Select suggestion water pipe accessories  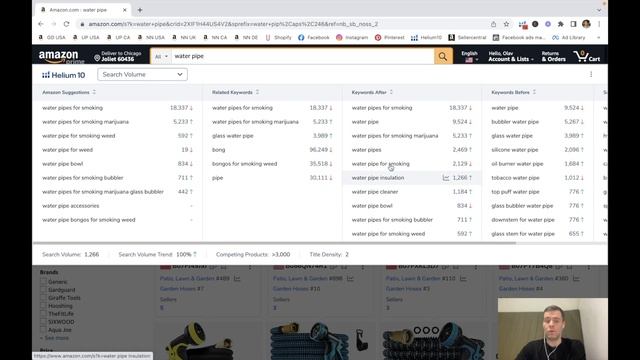pyautogui.click(x=71, y=206)
